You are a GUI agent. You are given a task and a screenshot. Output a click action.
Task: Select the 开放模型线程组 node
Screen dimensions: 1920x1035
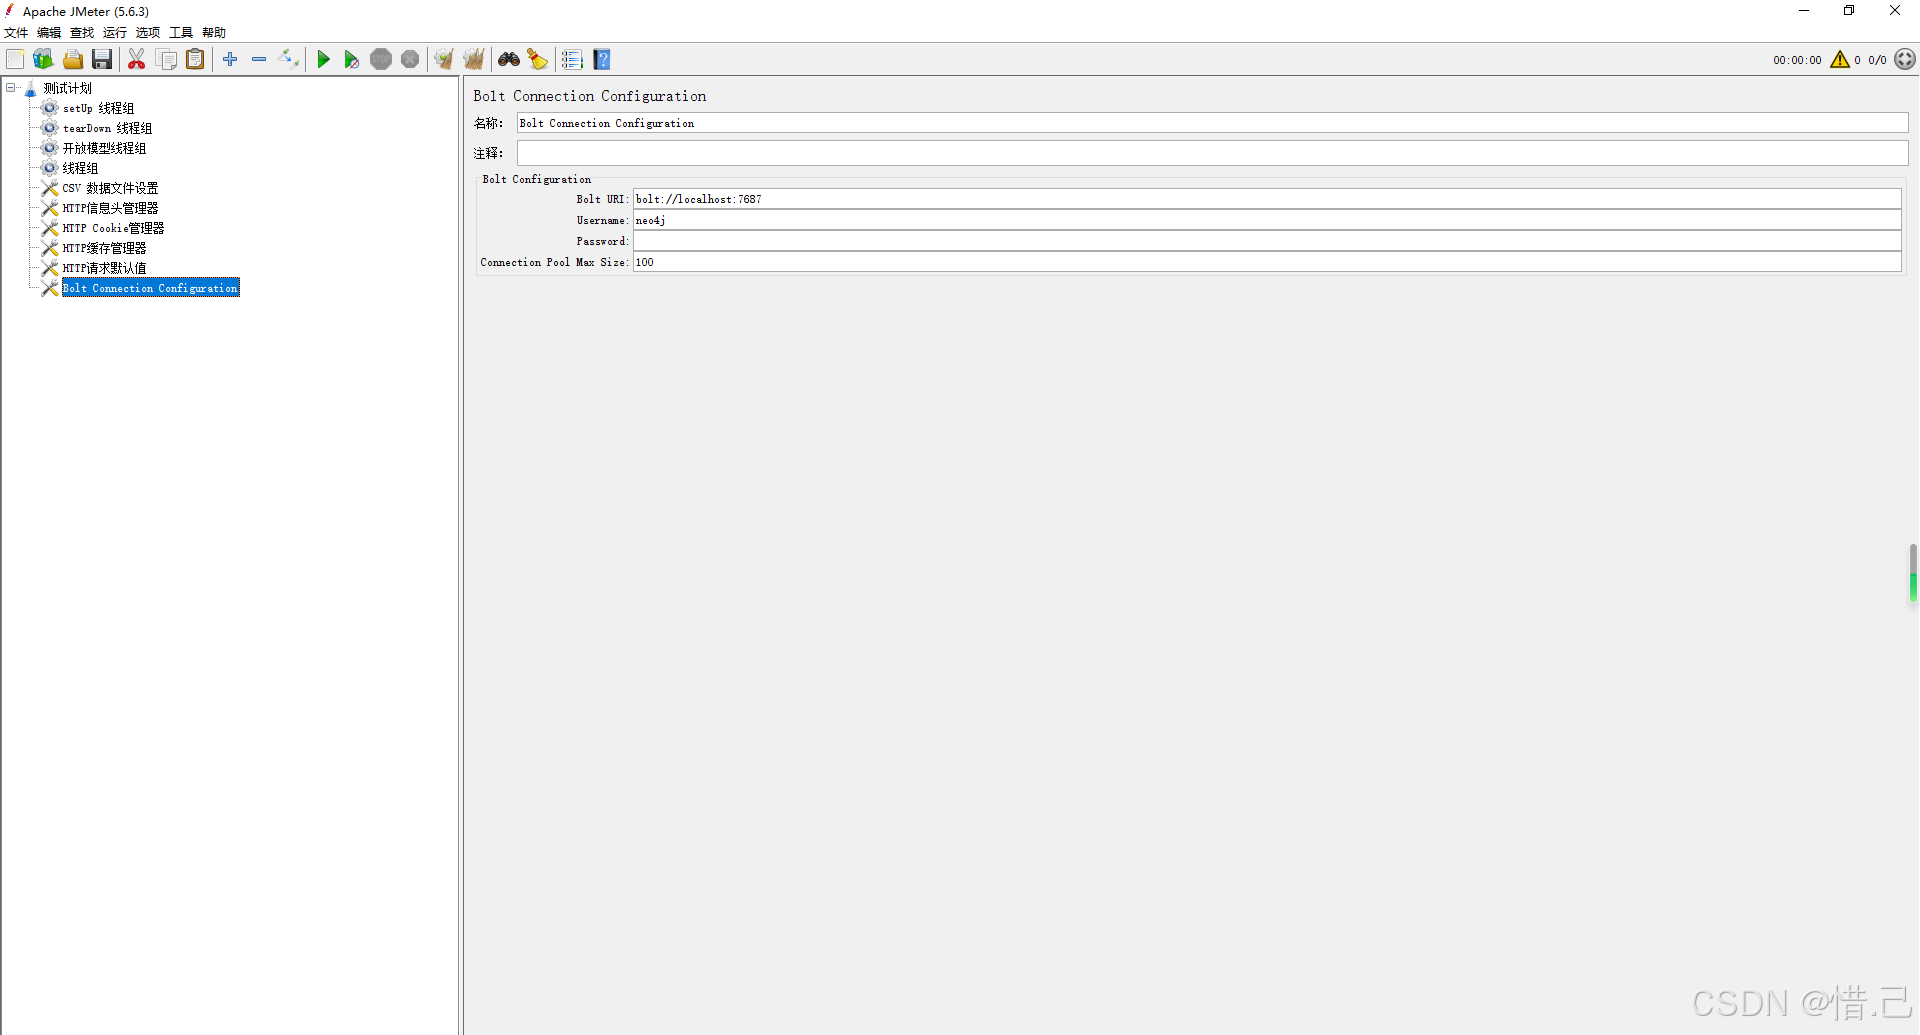104,148
